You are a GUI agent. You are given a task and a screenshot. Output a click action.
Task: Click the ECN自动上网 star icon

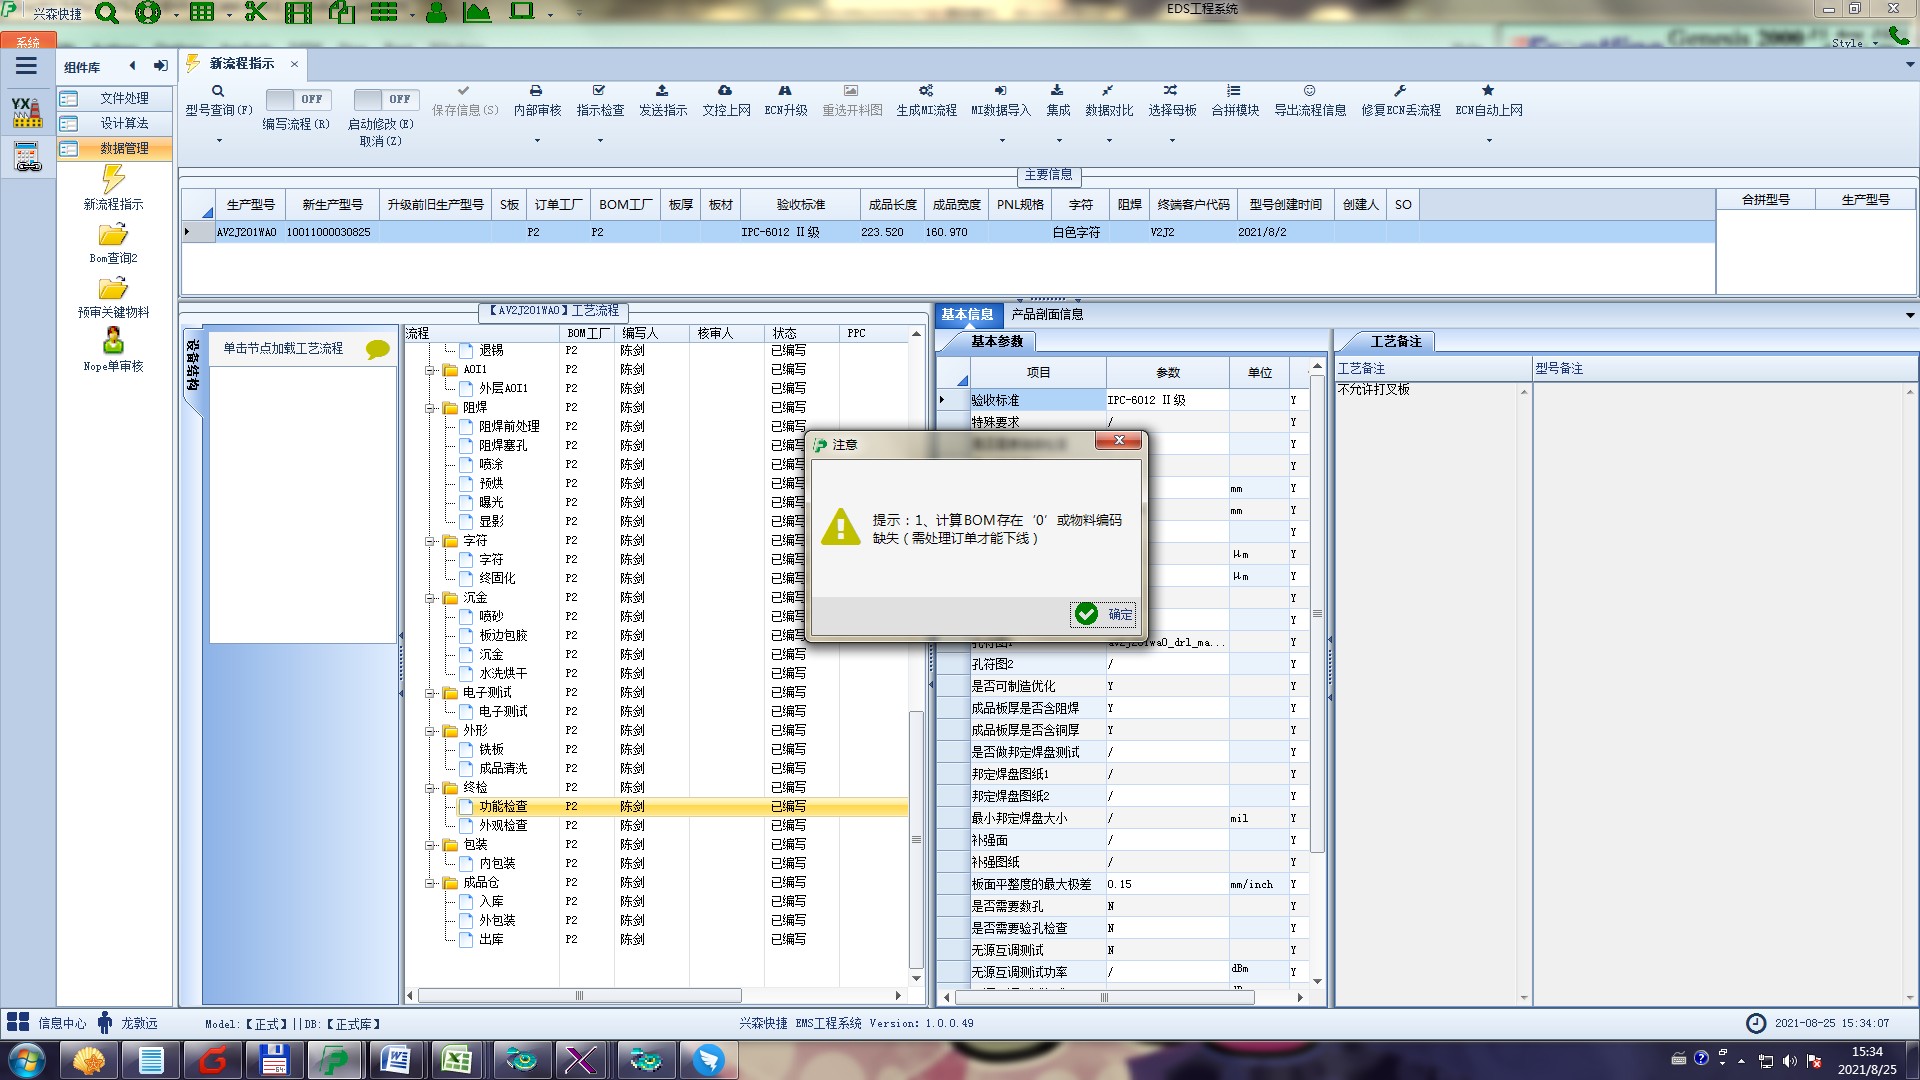(1488, 91)
